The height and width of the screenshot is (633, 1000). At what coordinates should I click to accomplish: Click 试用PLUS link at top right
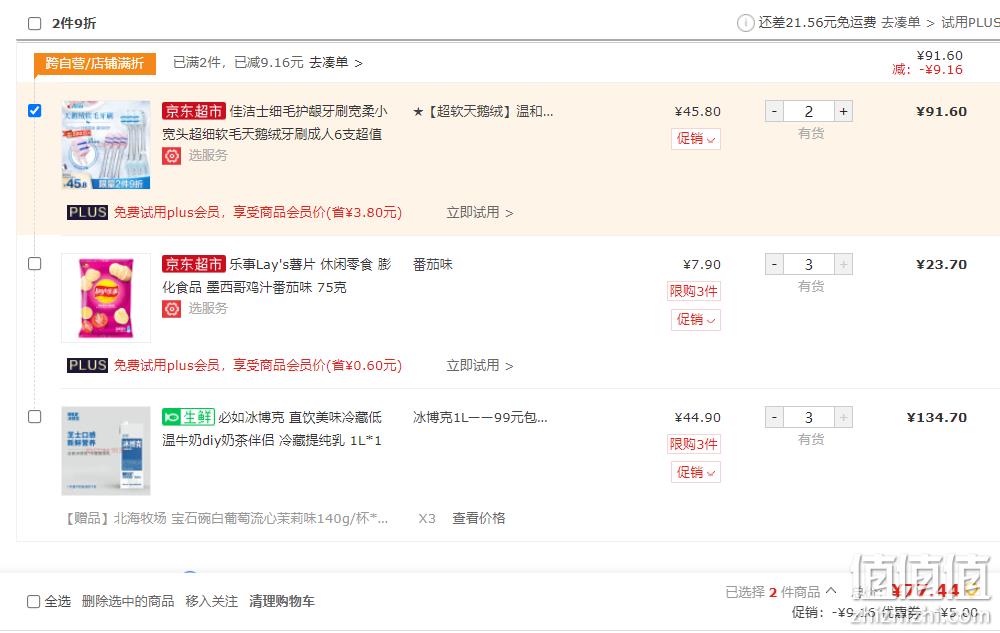coord(970,23)
